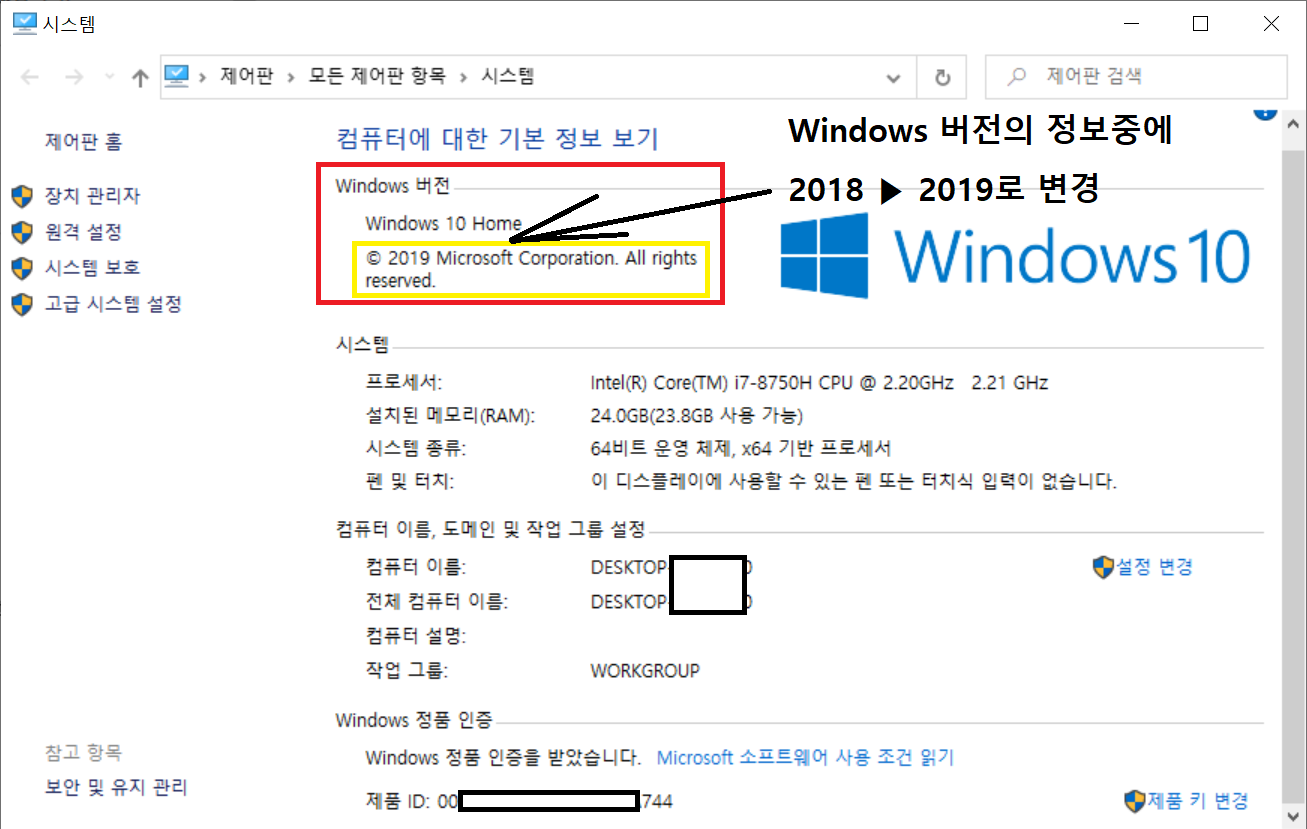Open 장치 관리자 link
The height and width of the screenshot is (829, 1307).
[x=92, y=196]
